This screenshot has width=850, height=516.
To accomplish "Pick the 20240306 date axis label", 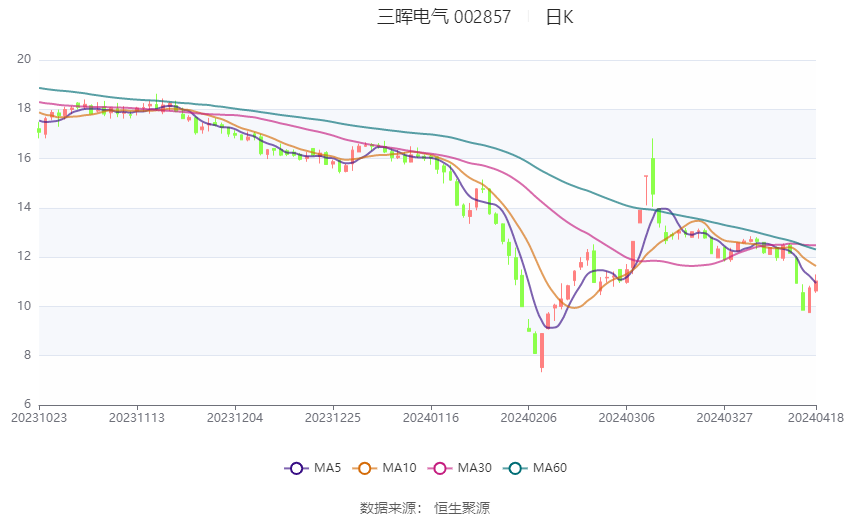I will coord(627,418).
